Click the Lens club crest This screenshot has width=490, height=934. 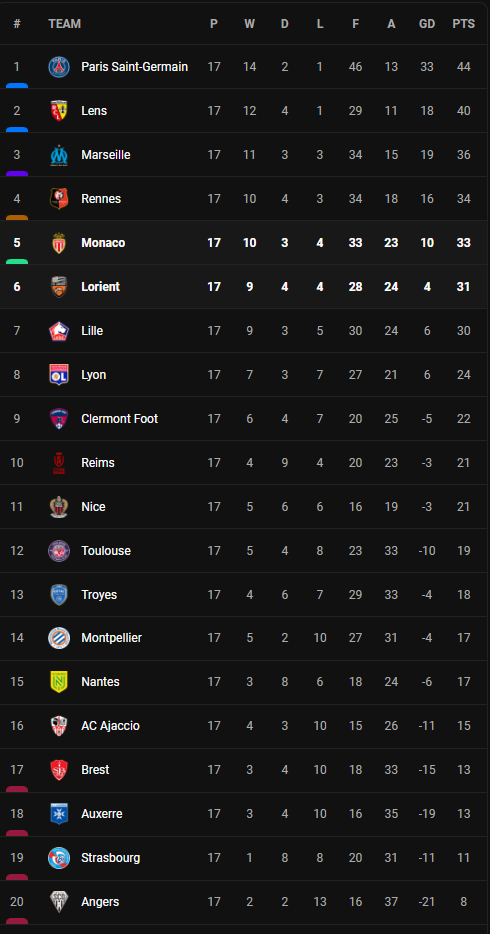(x=59, y=111)
